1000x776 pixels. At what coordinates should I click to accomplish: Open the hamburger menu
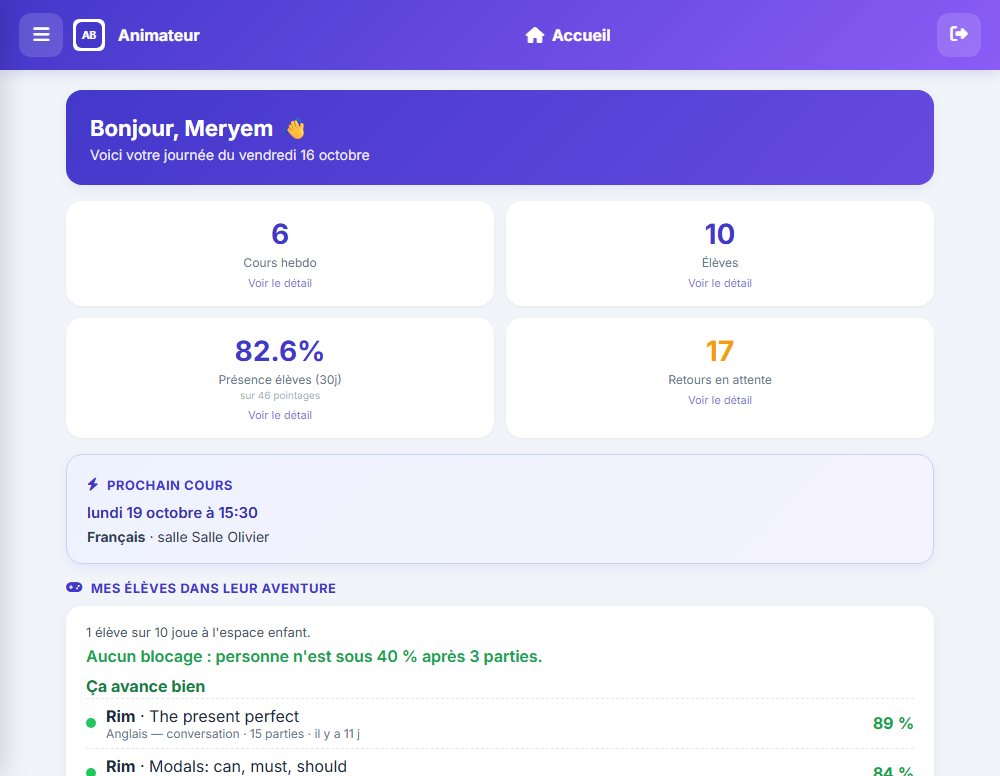tap(41, 34)
